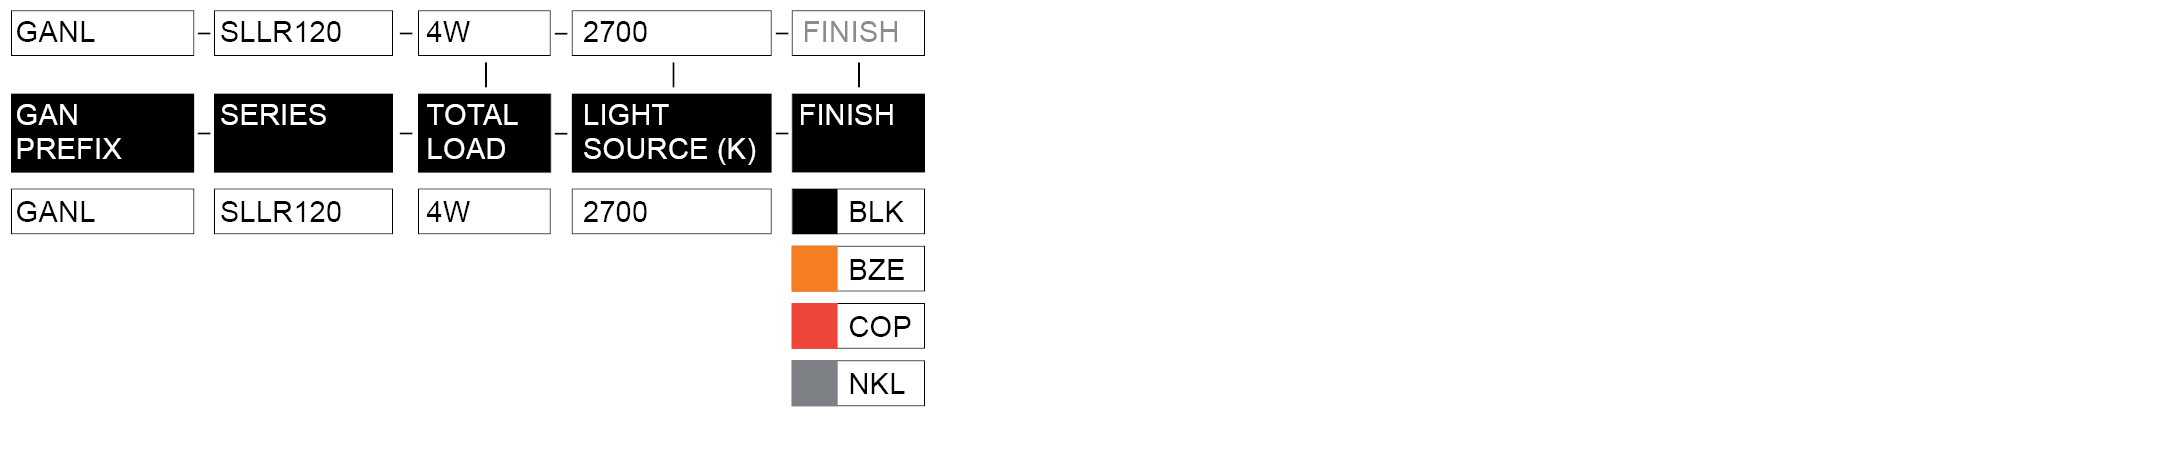Select the orange BZE finish swatch

[x=814, y=269]
